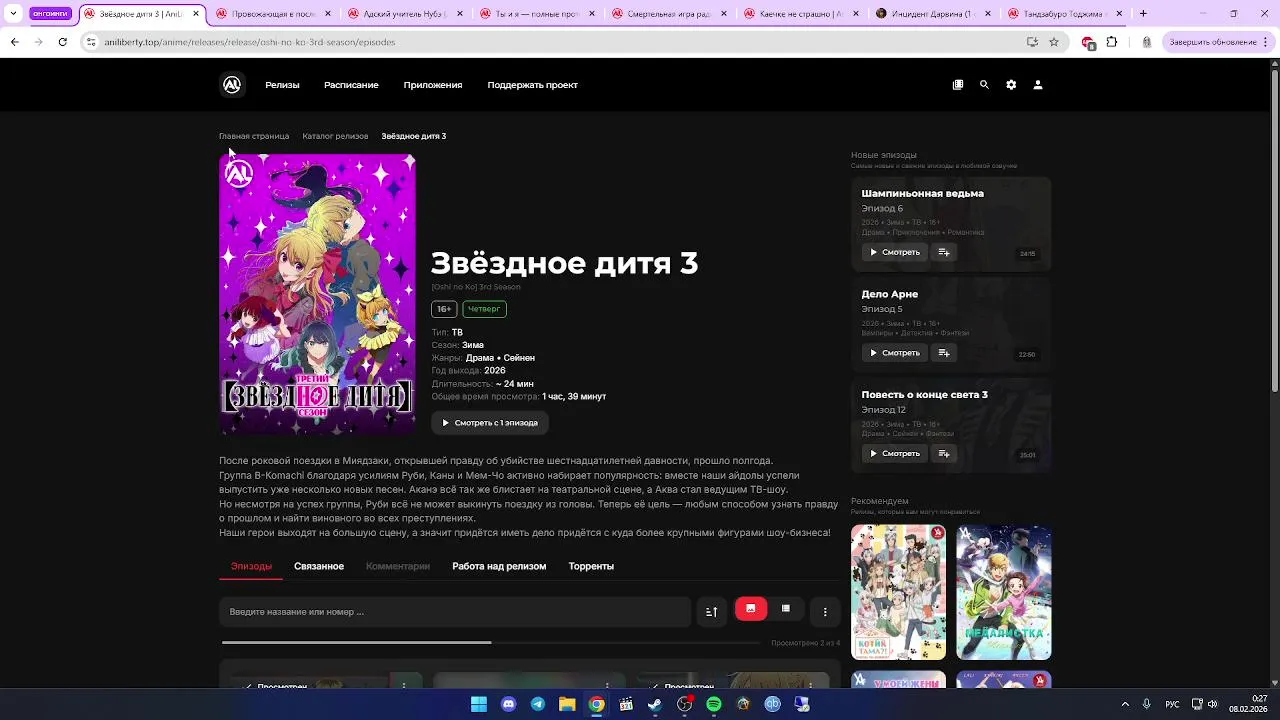Watch Повесть о конце света 3 Эпизод 12
Image resolution: width=1280 pixels, height=720 pixels.
[x=895, y=454]
